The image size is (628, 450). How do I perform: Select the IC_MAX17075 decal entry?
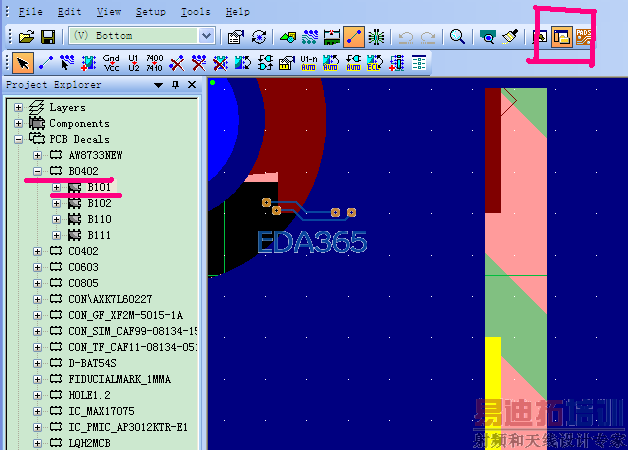pyautogui.click(x=101, y=412)
